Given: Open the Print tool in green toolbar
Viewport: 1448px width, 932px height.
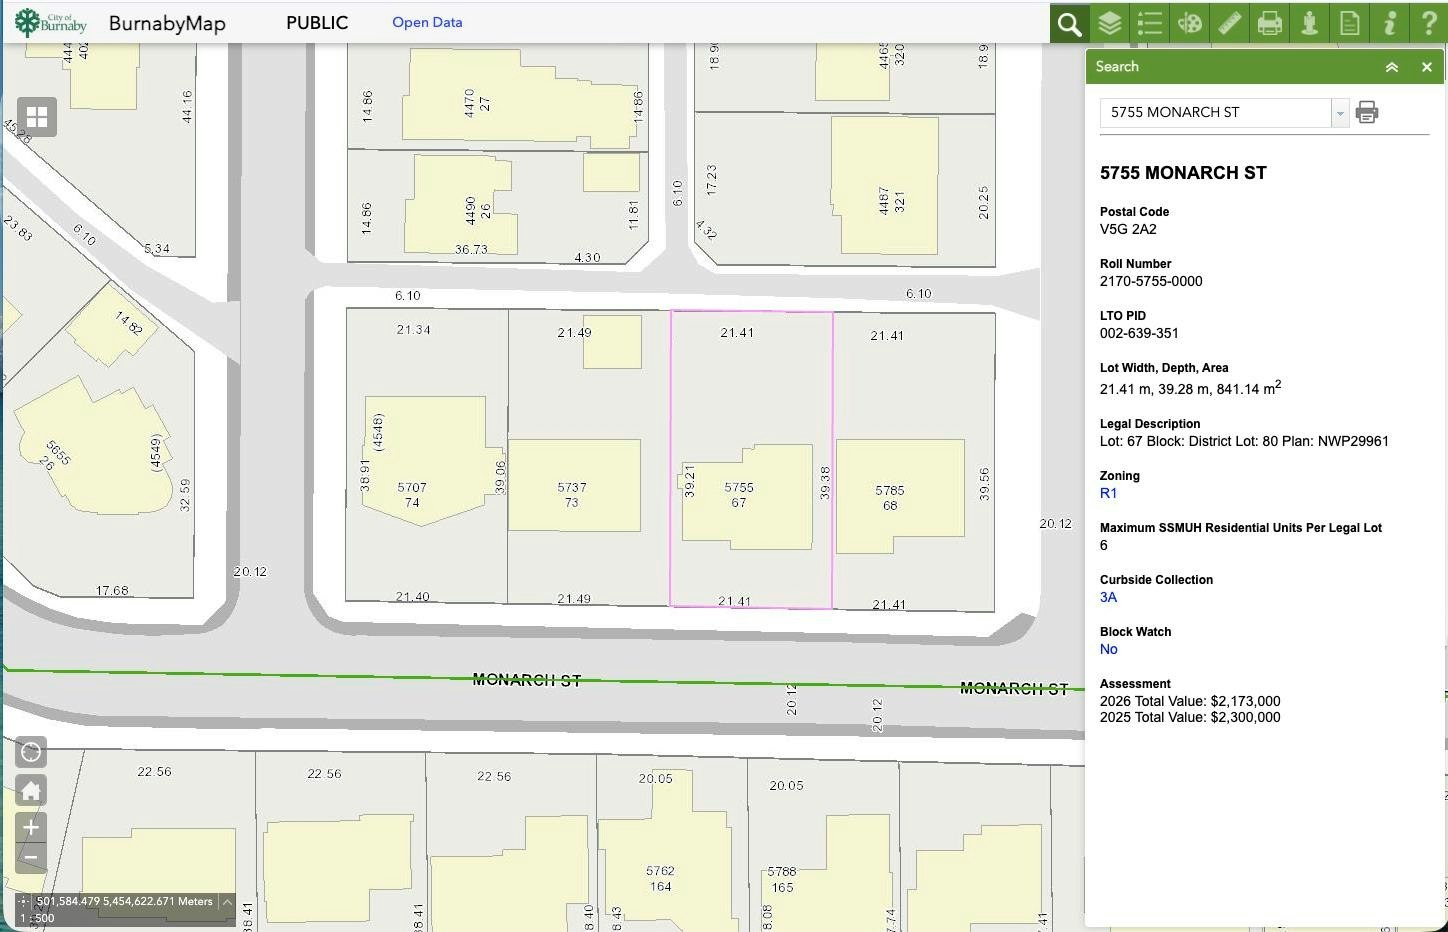Looking at the screenshot, I should click(x=1269, y=23).
